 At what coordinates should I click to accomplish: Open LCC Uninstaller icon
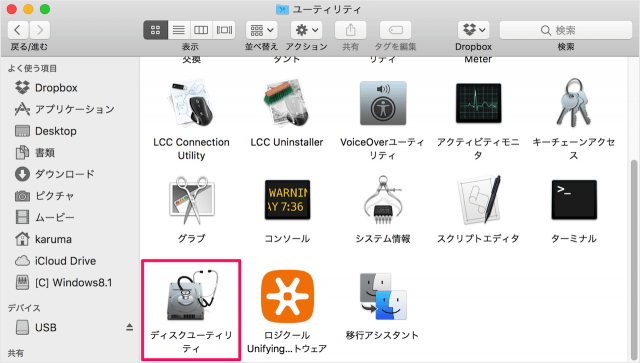tap(287, 103)
